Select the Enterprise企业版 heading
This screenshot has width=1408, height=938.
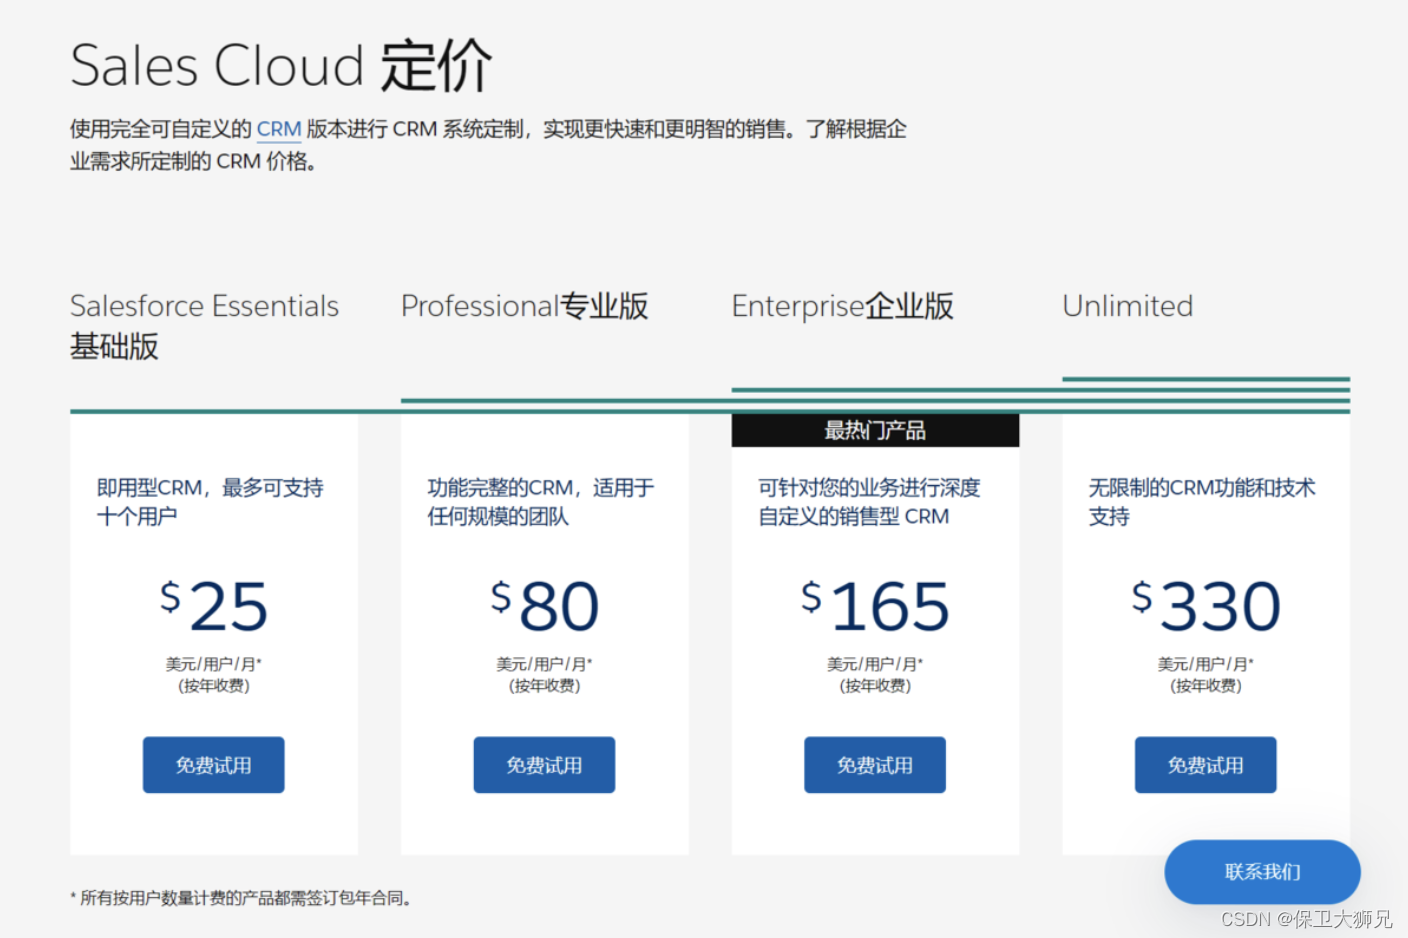843,306
